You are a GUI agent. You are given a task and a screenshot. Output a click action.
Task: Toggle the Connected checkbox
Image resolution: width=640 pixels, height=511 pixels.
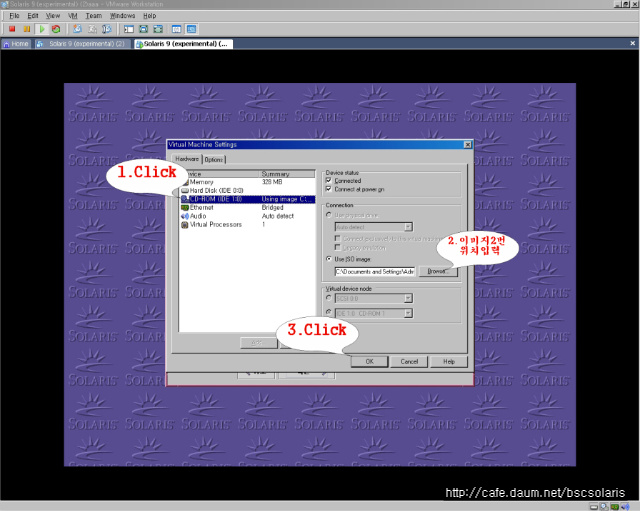point(329,180)
